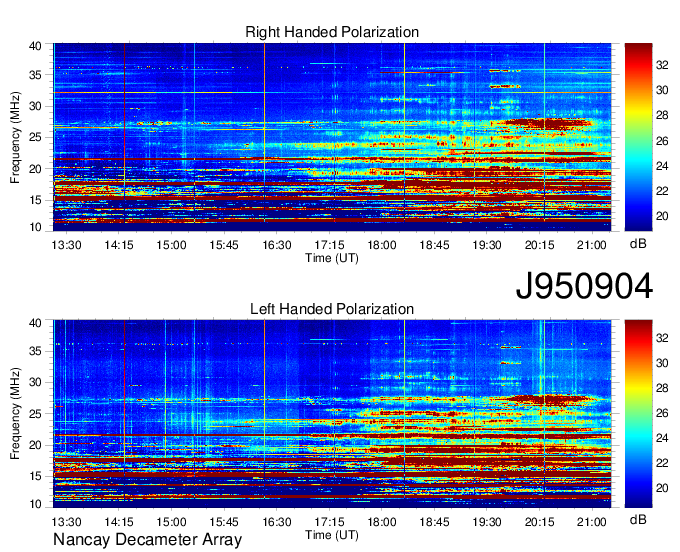Click the 35 MHz frequency tick on right-handed plot
Screen dimensions: 680x552
35,75
